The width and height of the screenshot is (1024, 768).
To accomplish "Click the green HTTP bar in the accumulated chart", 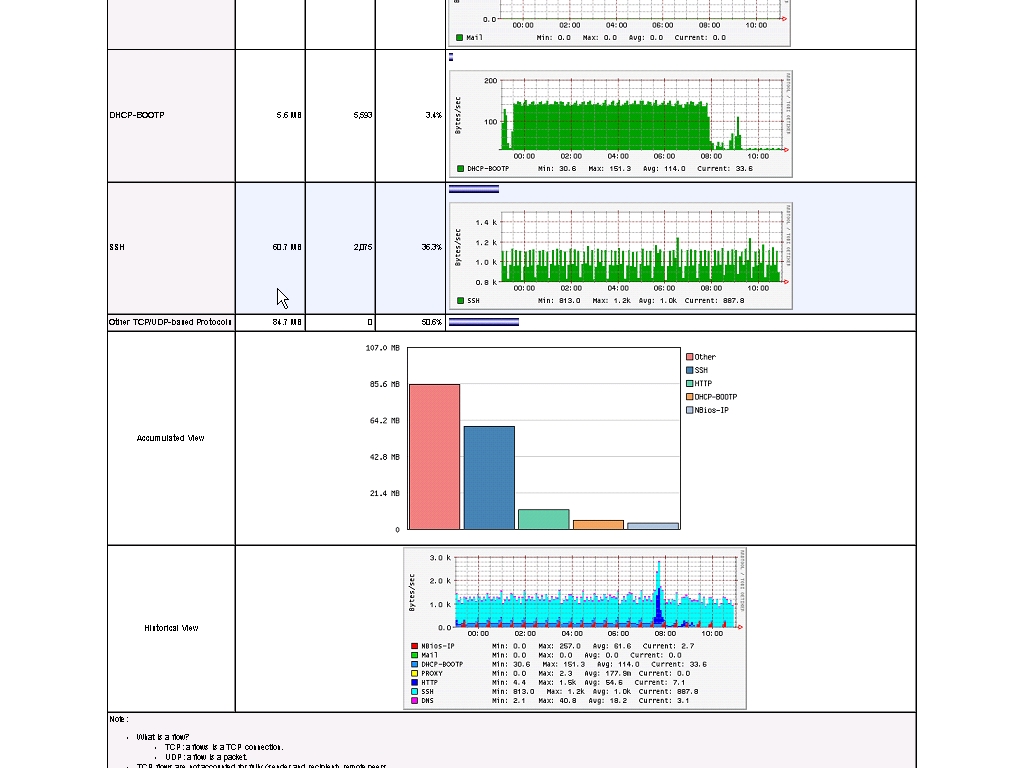I will point(543,519).
